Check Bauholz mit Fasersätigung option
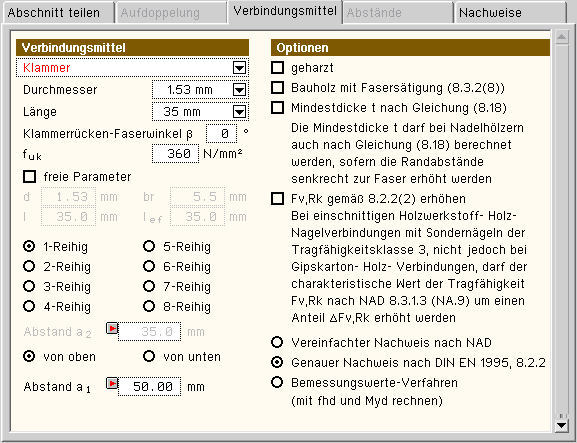 pos(277,88)
